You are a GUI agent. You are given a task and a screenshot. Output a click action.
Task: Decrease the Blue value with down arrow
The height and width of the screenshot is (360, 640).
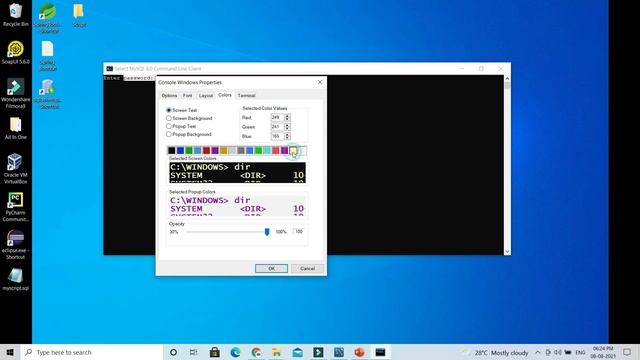point(287,138)
